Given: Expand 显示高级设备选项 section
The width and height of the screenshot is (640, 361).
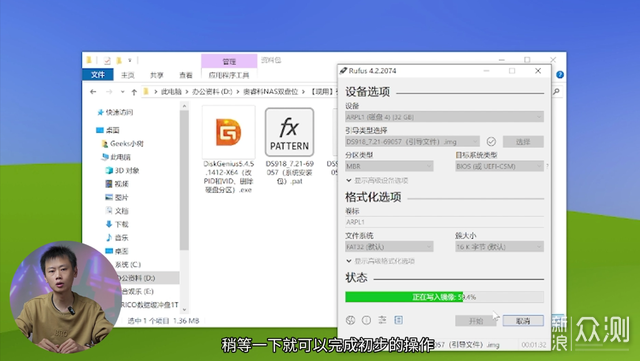Looking at the screenshot, I should 377,180.
